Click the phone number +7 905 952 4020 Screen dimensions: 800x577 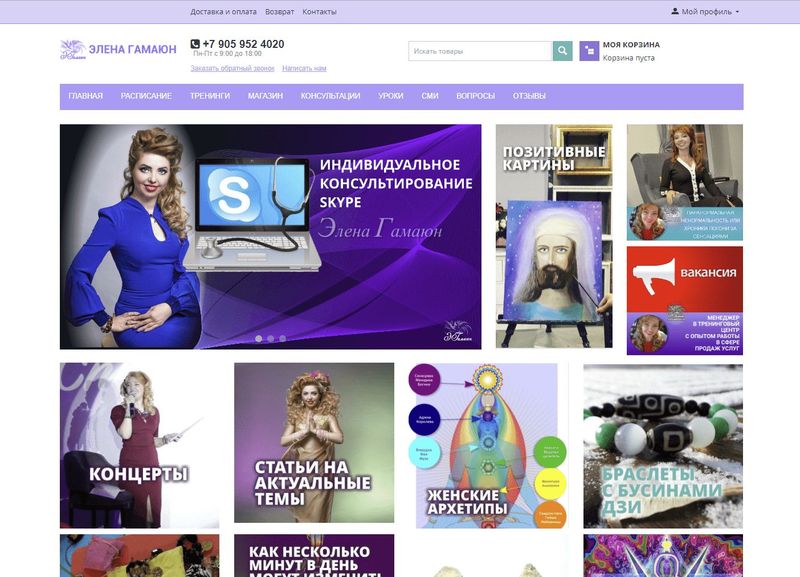[243, 44]
